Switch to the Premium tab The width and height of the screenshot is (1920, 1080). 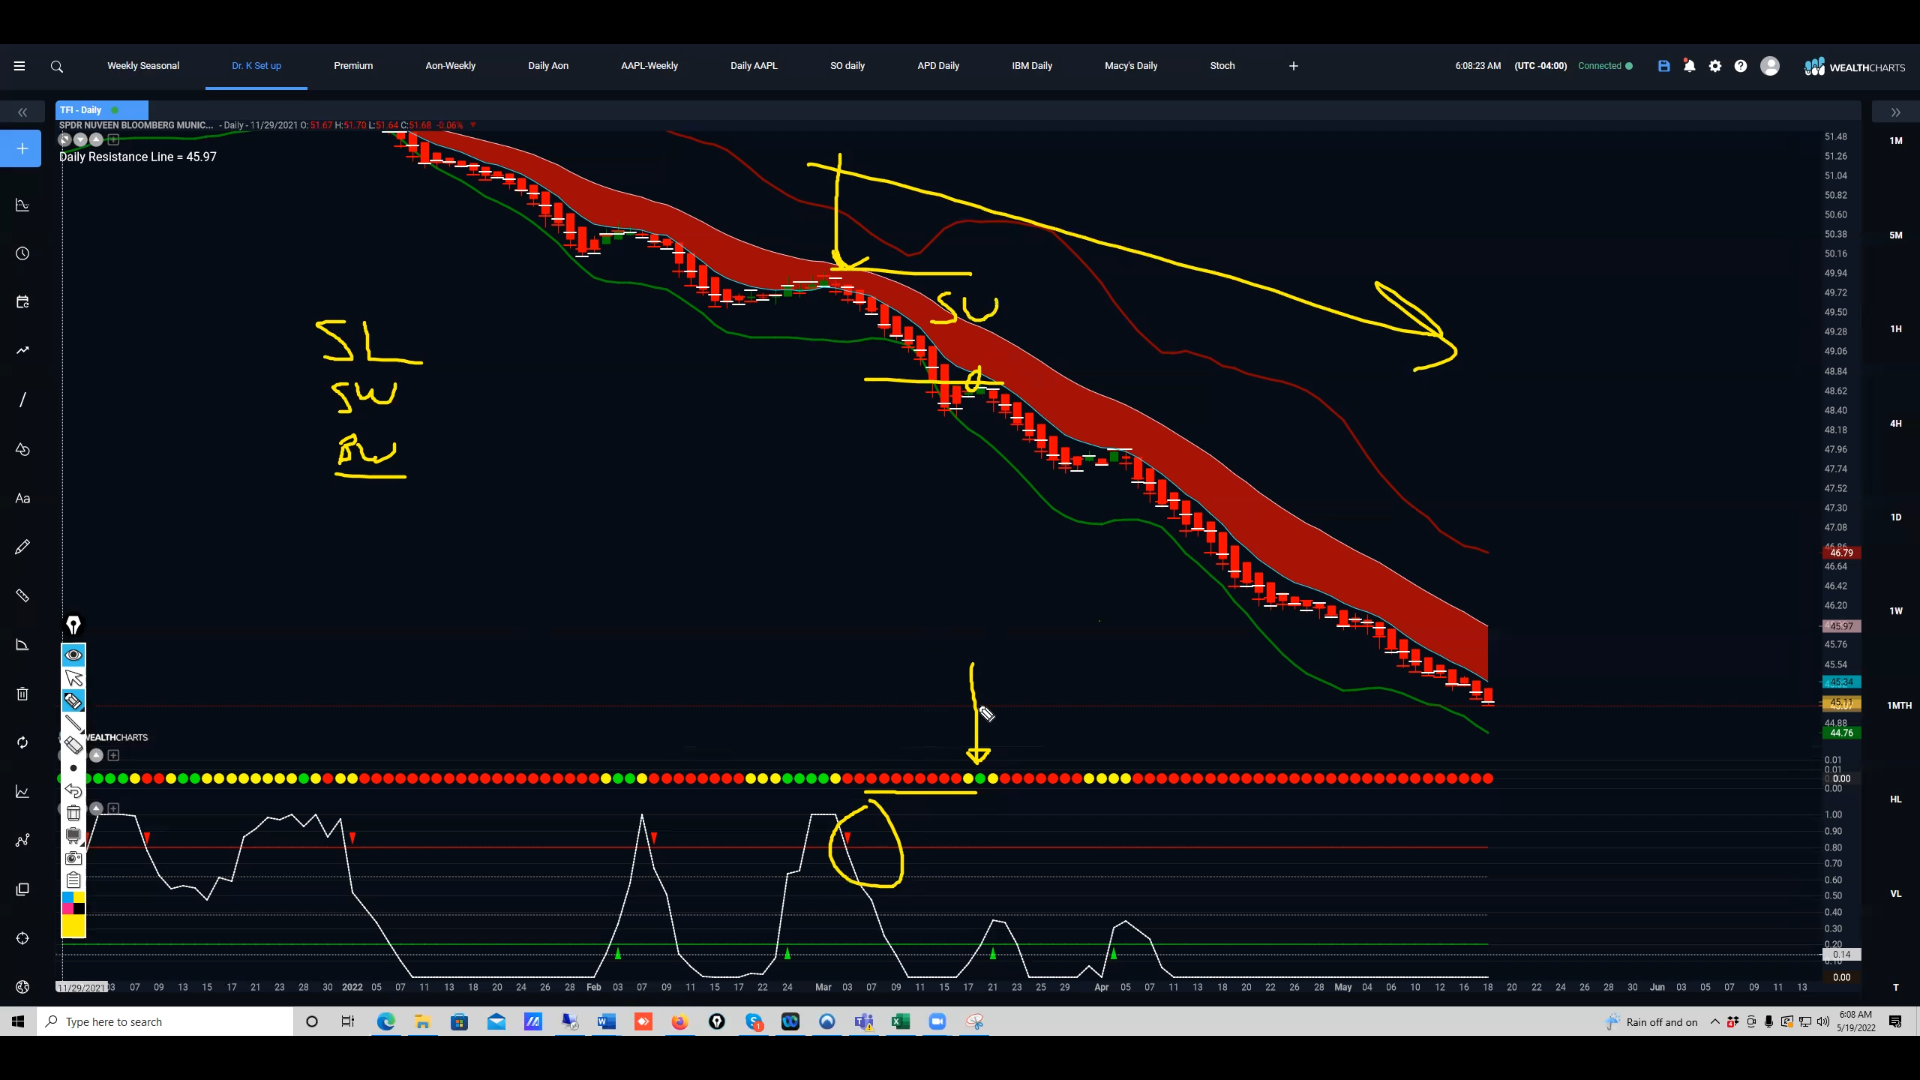(353, 66)
